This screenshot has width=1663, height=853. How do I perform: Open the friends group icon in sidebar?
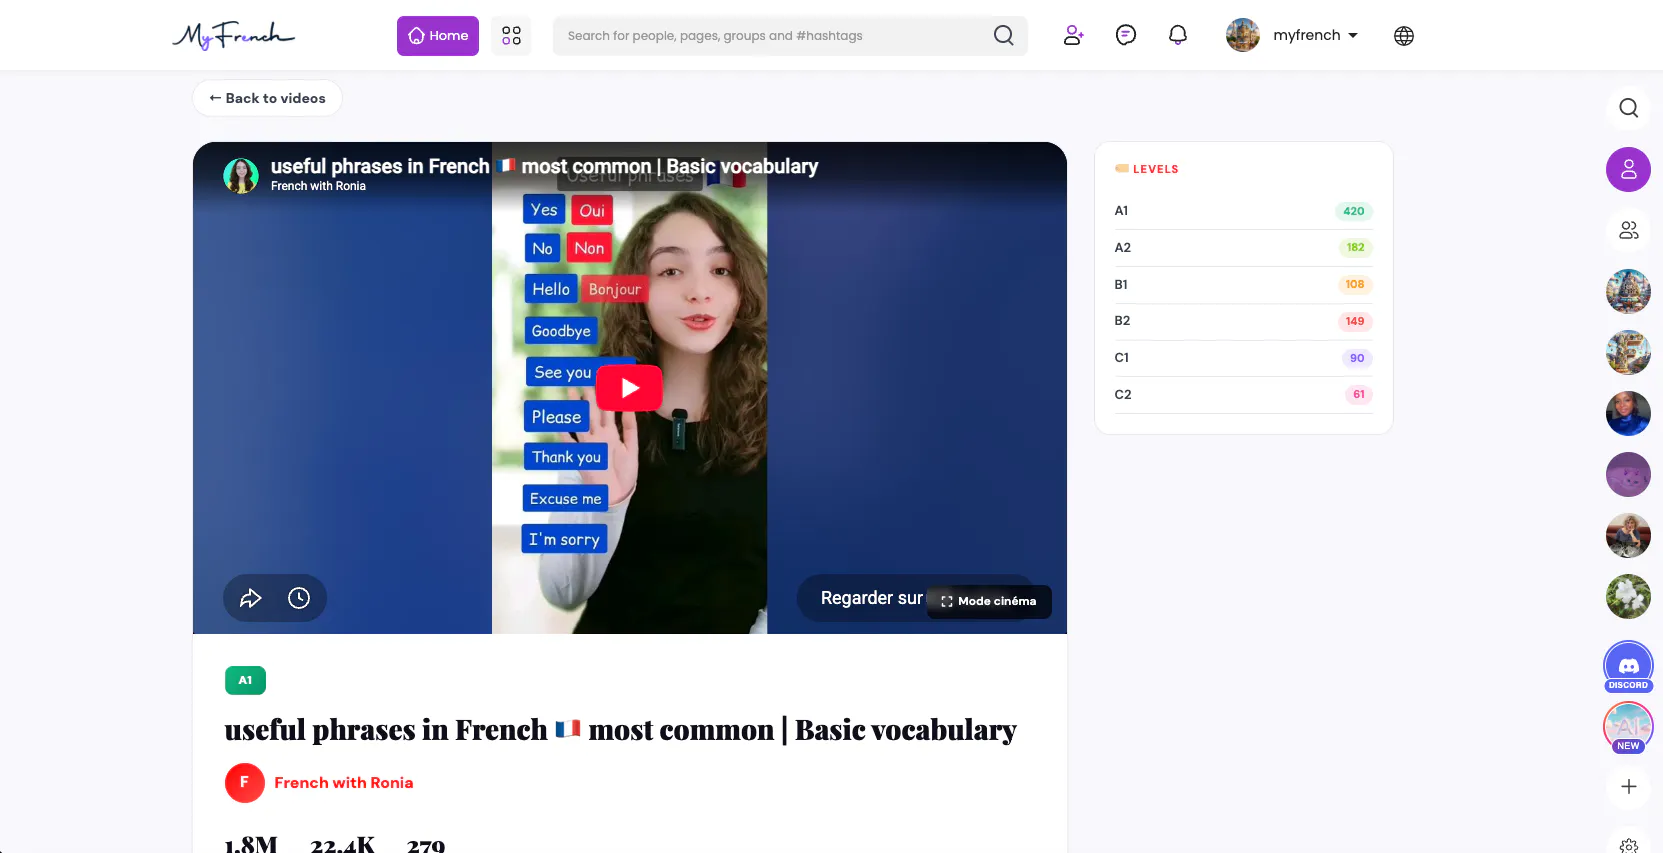1628,230
